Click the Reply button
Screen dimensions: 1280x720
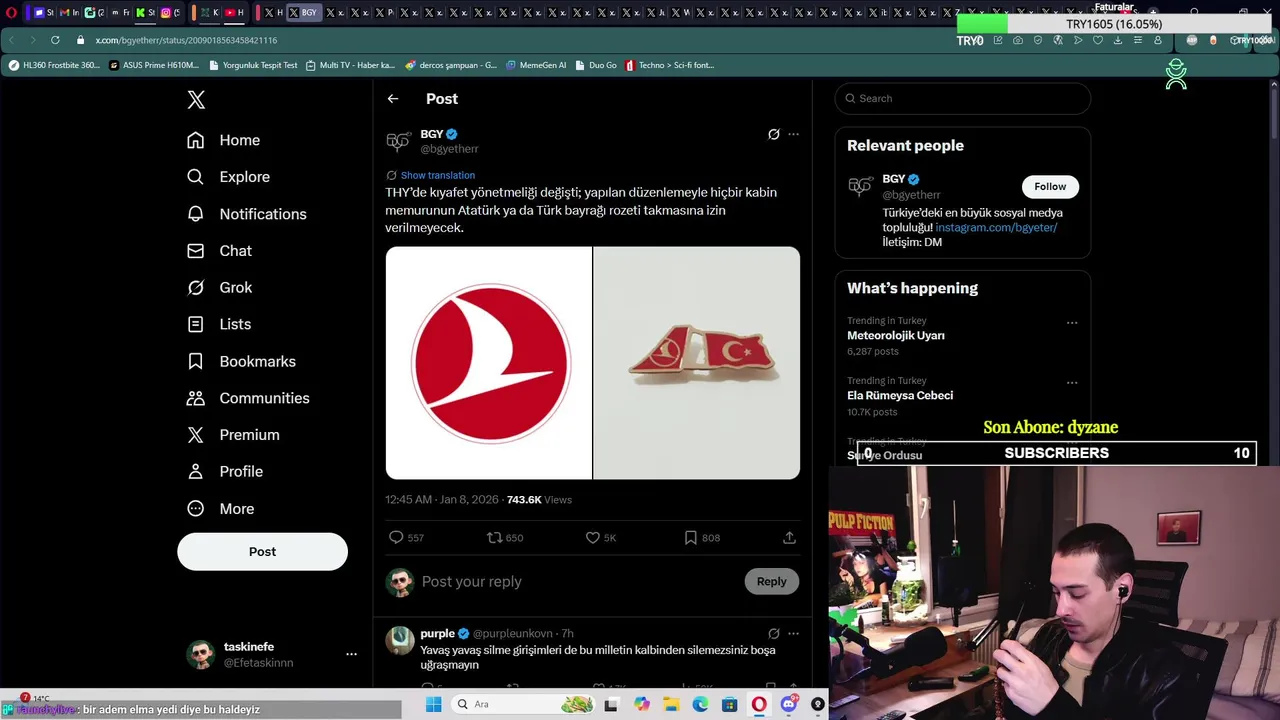click(x=771, y=582)
